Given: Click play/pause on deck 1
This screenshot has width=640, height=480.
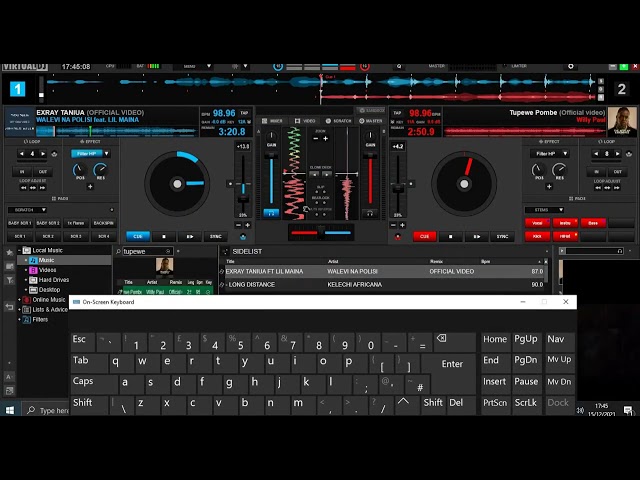Looking at the screenshot, I should [x=190, y=236].
